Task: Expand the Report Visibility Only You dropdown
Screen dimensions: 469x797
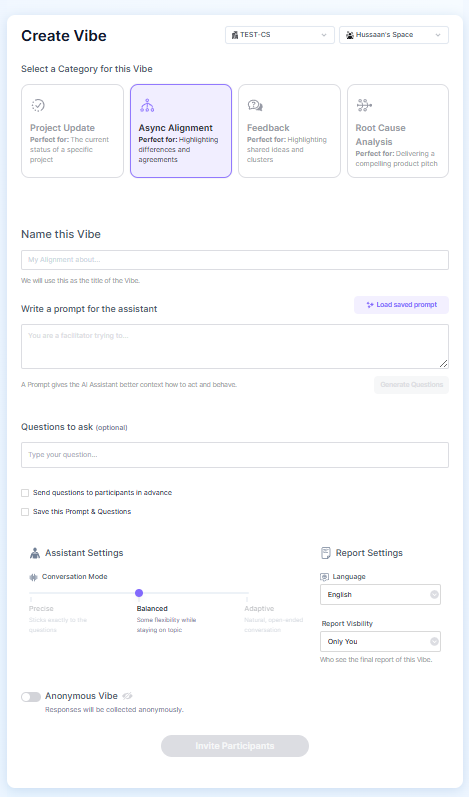Action: tap(380, 641)
